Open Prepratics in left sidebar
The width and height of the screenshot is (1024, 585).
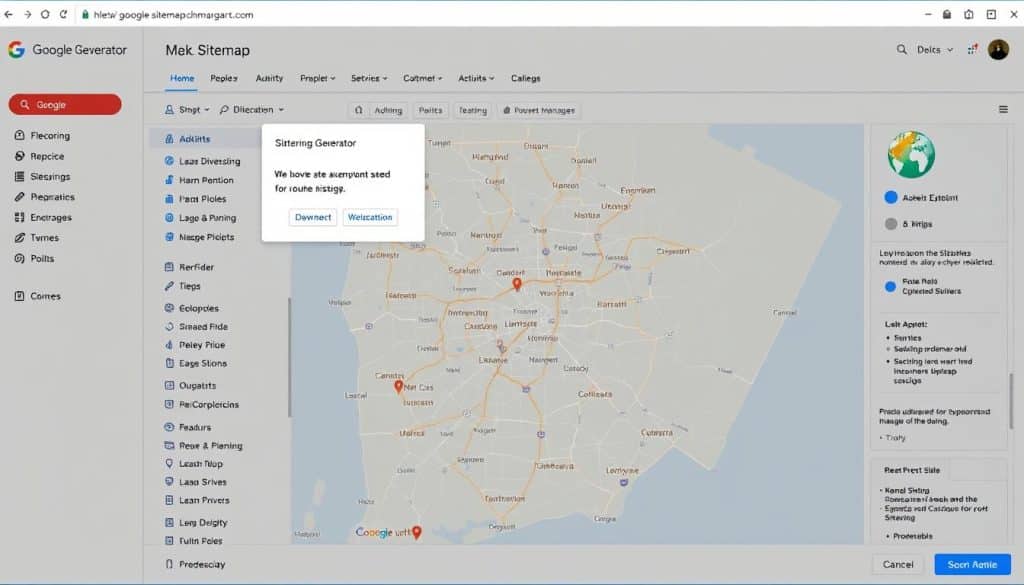(x=44, y=197)
